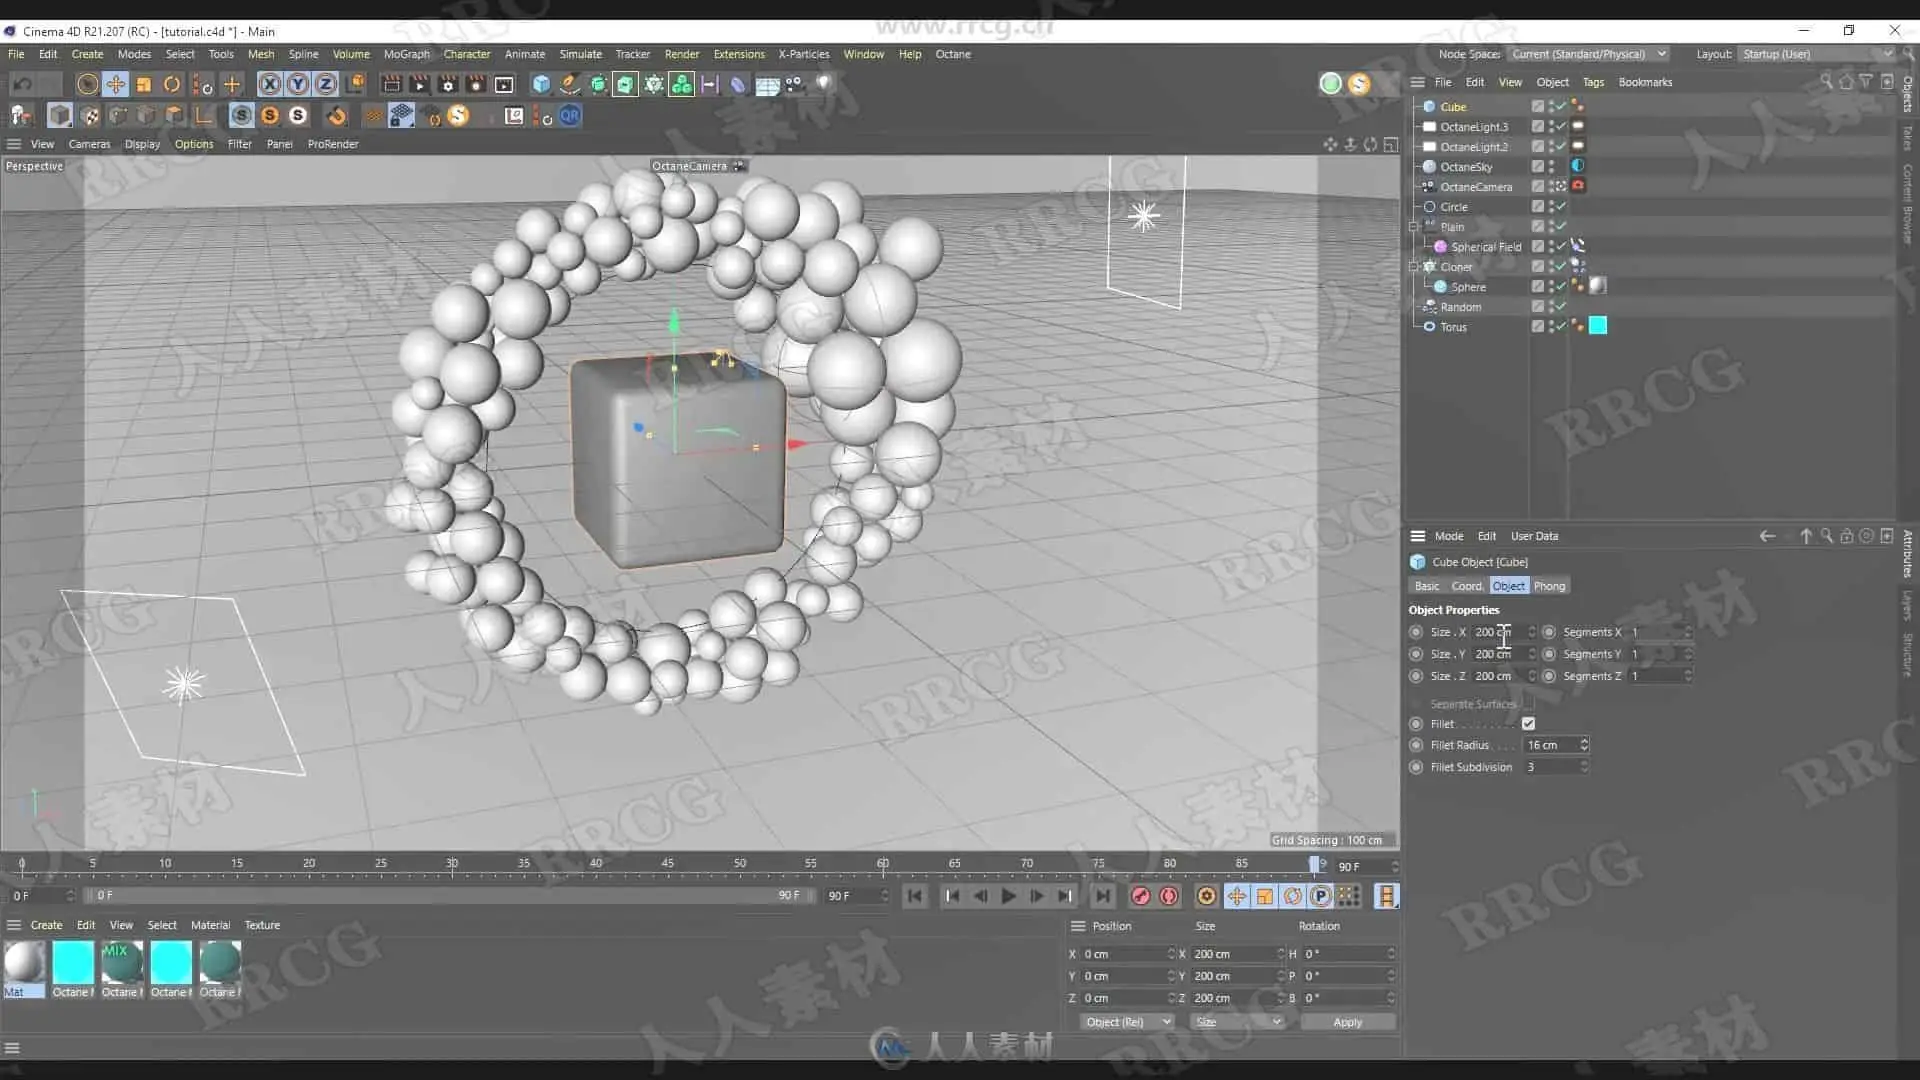Select the Move tool
This screenshot has width=1920, height=1080.
tap(116, 85)
